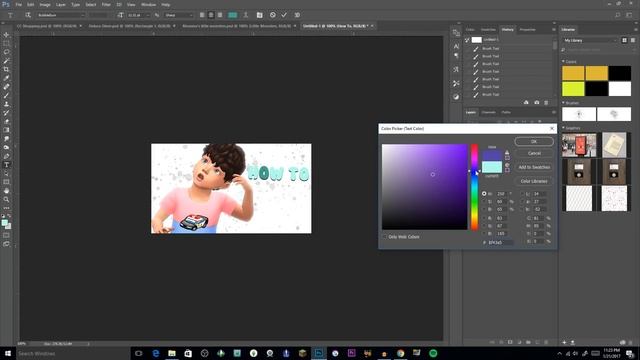Open the Create Warped Text icon

(246, 15)
